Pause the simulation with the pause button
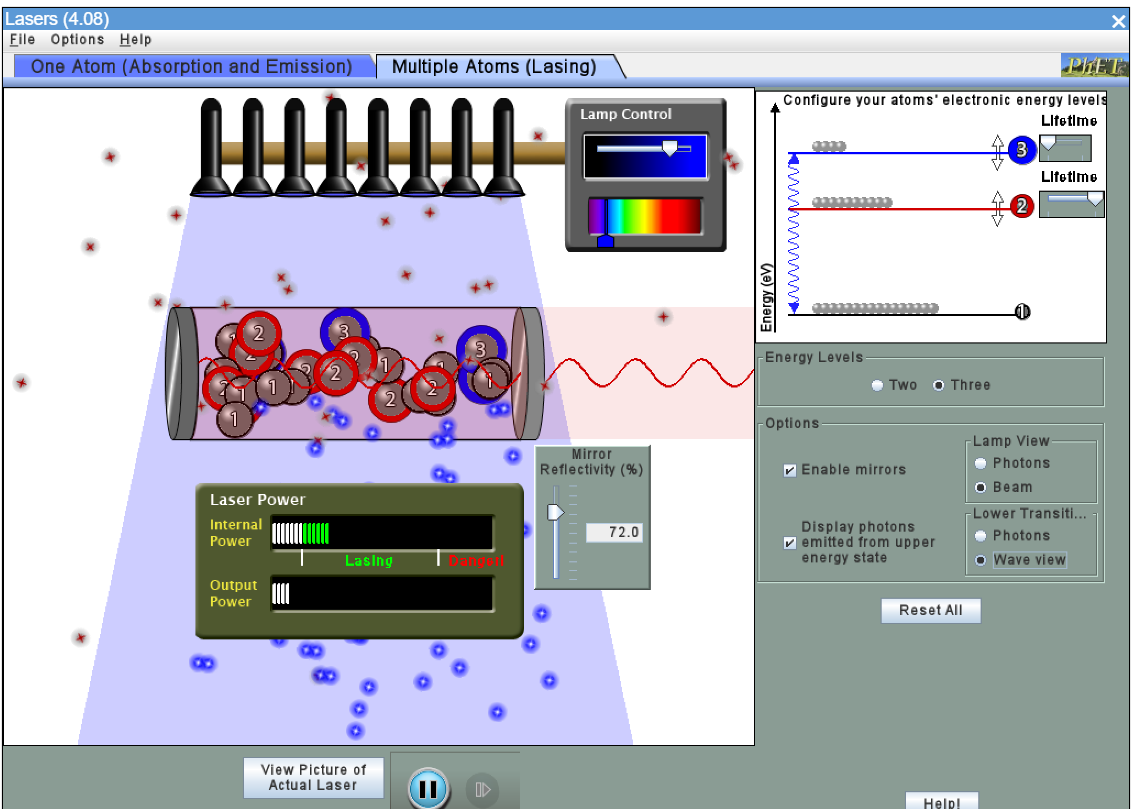Viewport: 1133px width, 809px height. click(428, 789)
